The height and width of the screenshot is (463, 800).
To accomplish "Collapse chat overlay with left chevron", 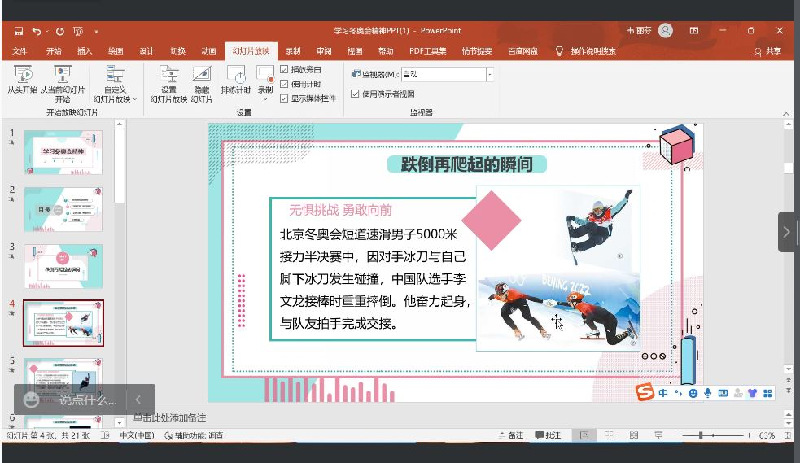I will [138, 400].
